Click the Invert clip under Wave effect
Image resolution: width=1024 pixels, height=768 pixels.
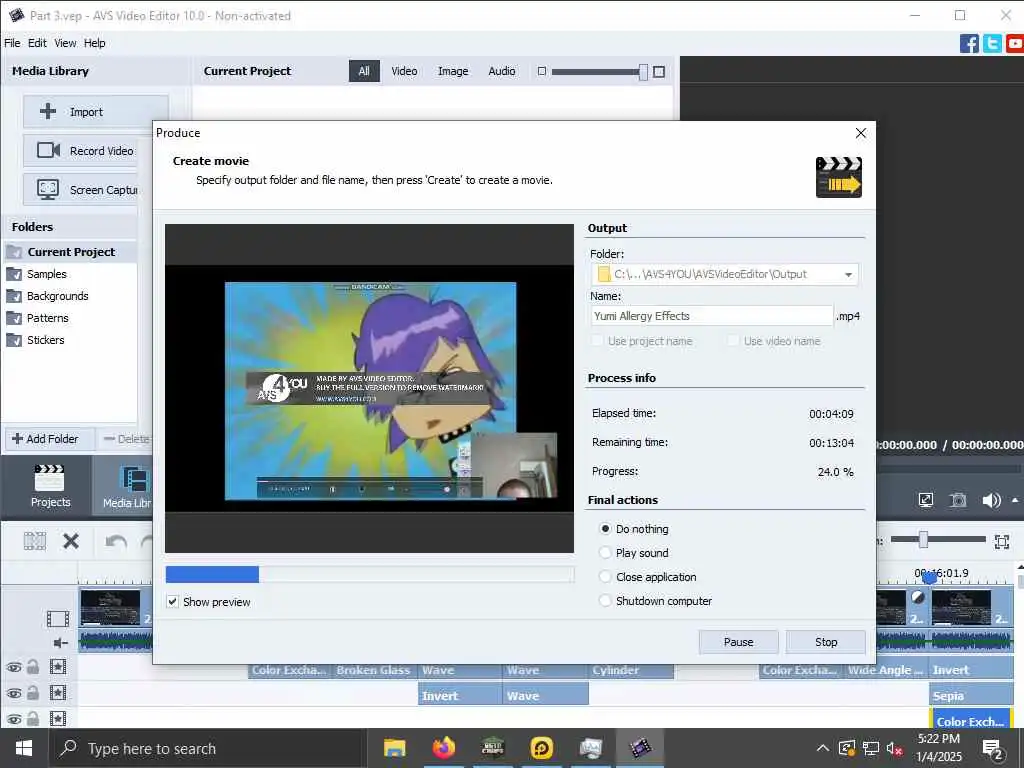460,696
